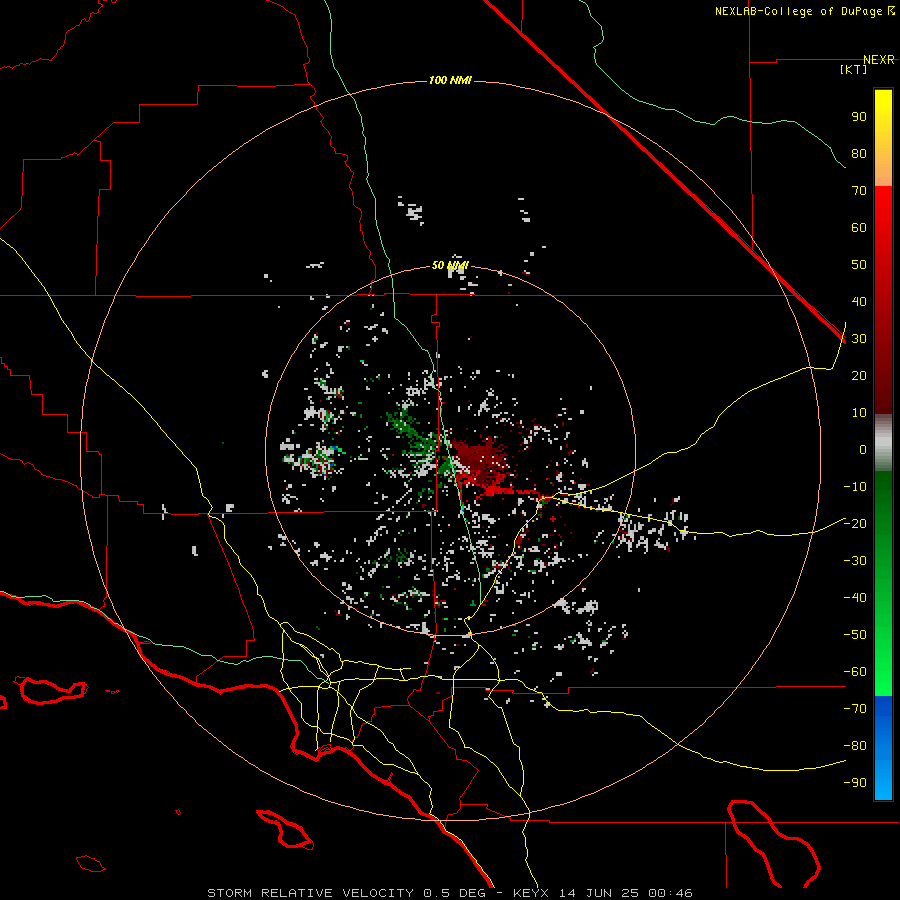This screenshot has height=900, width=900.
Task: Click the positive 10 scale value
Action: (859, 413)
